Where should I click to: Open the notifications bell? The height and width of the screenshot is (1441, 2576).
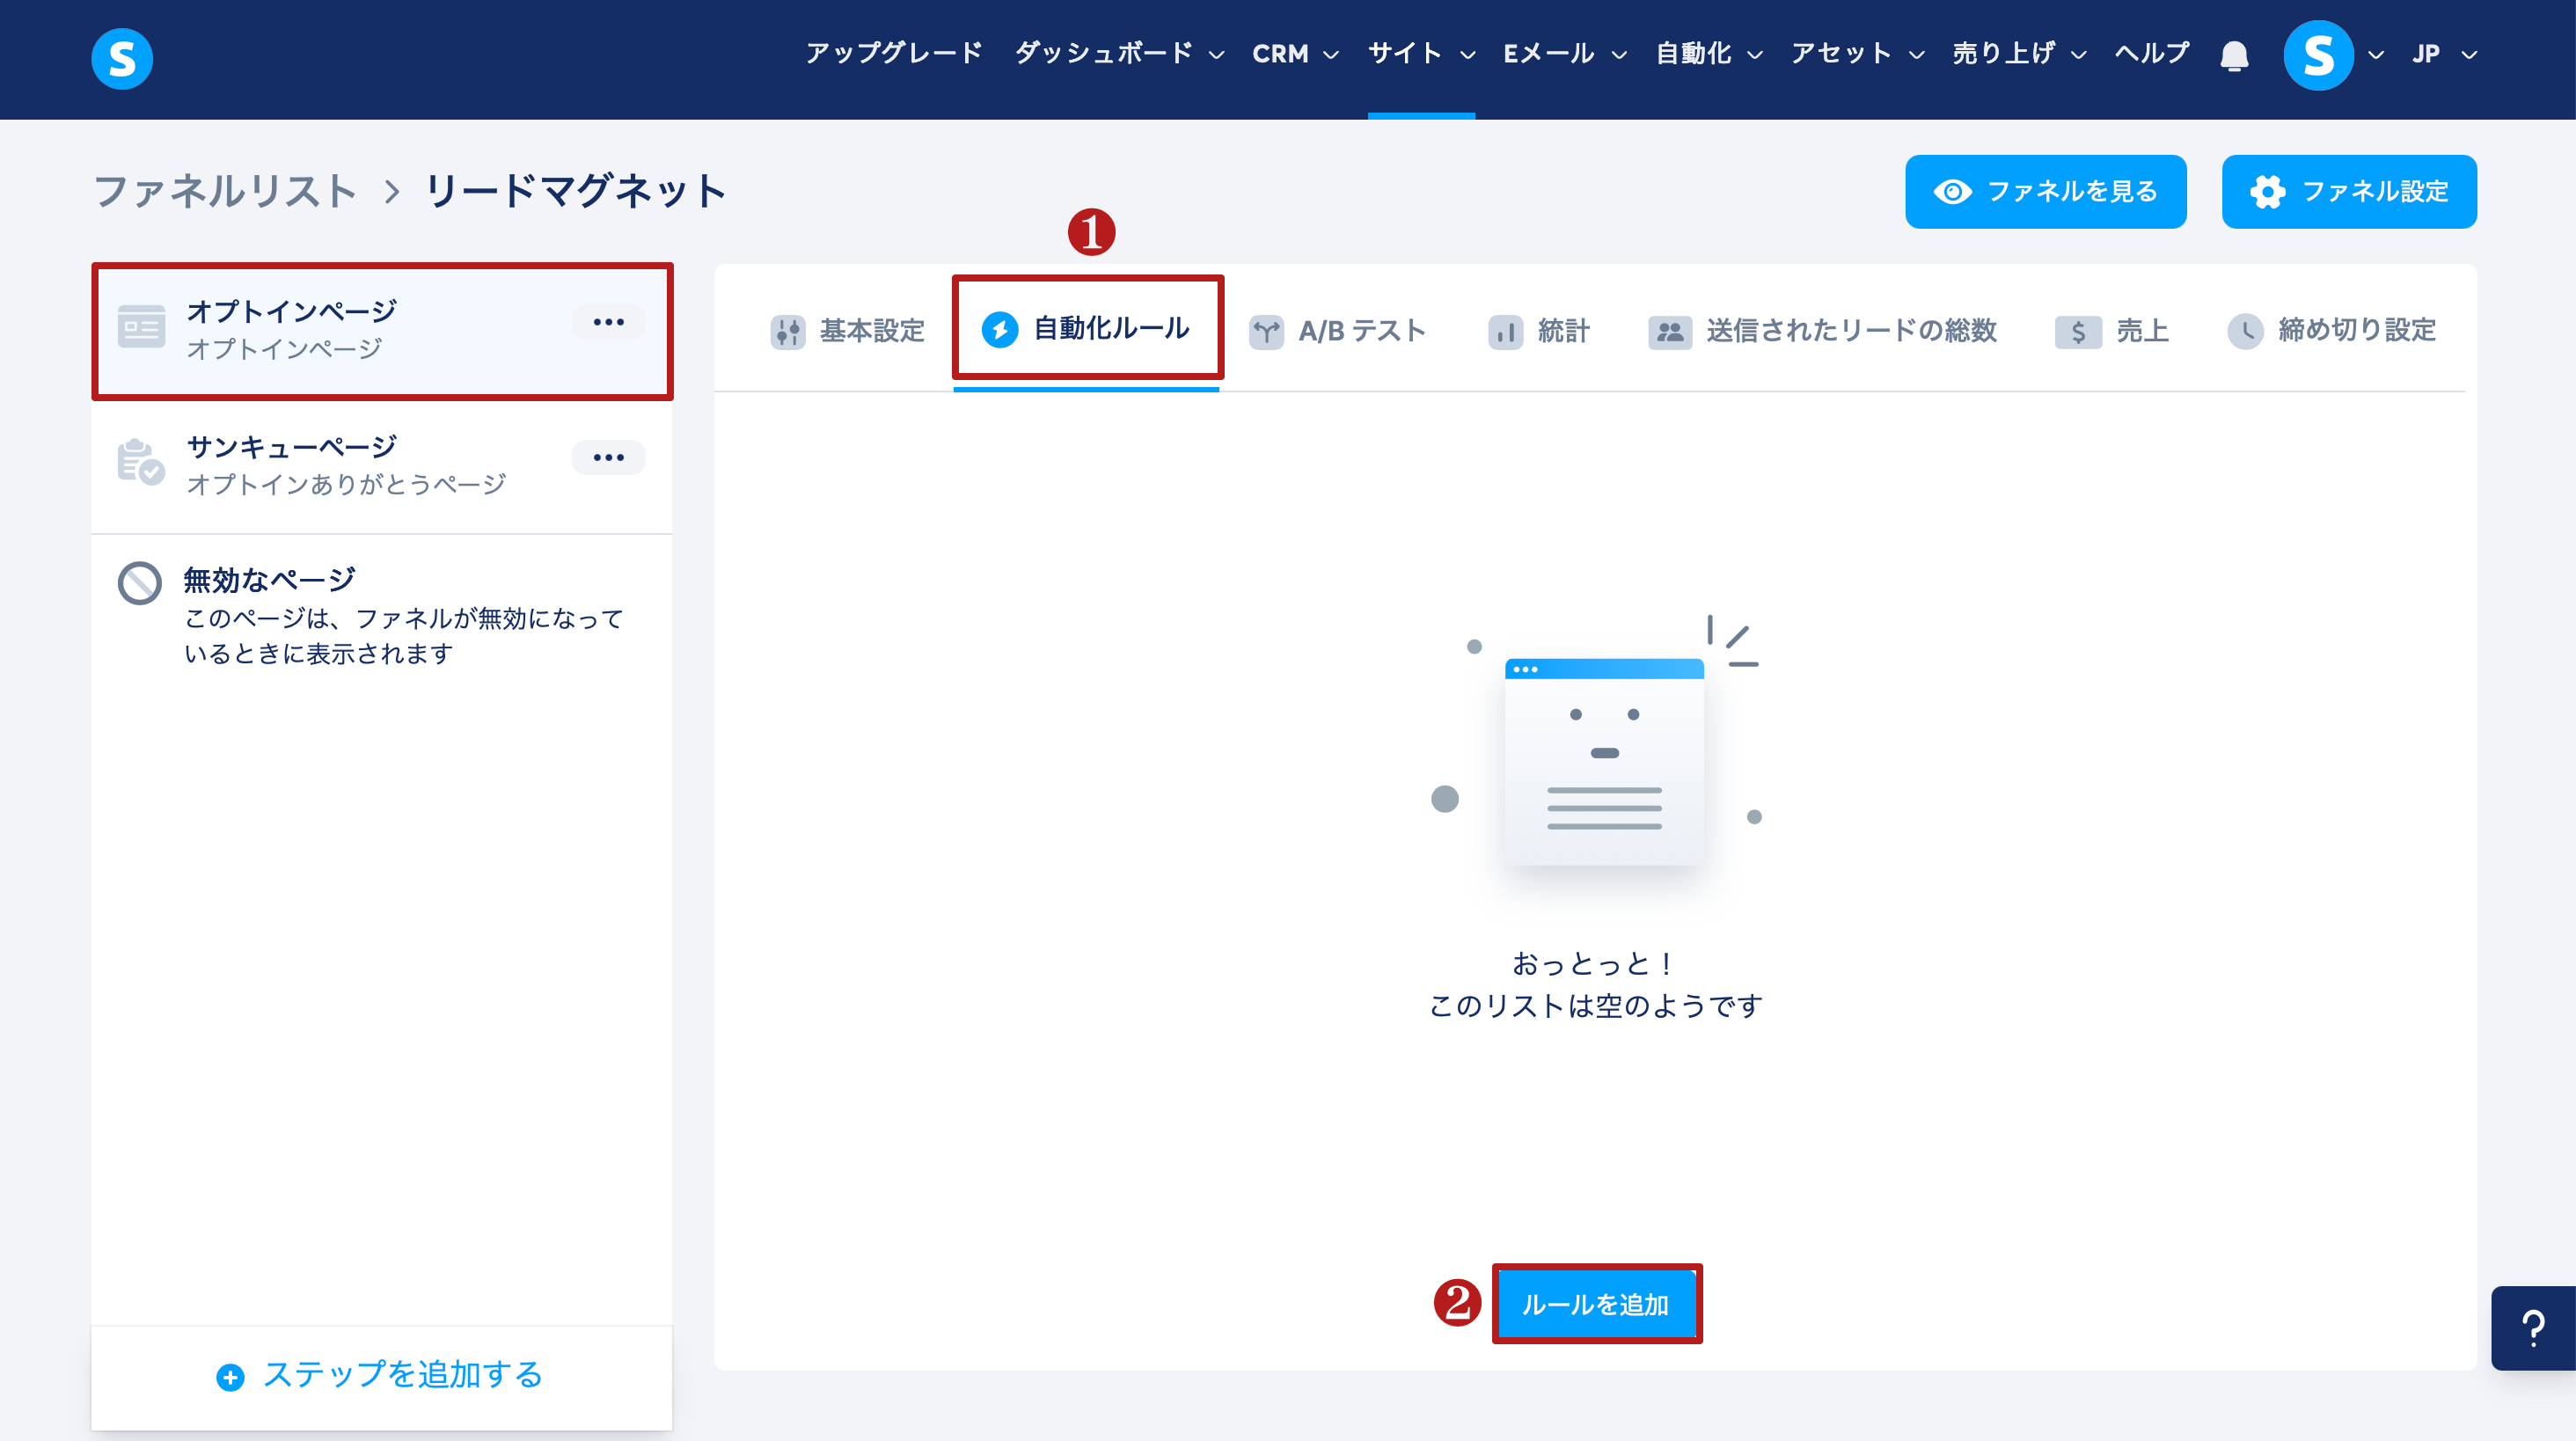[x=2234, y=55]
